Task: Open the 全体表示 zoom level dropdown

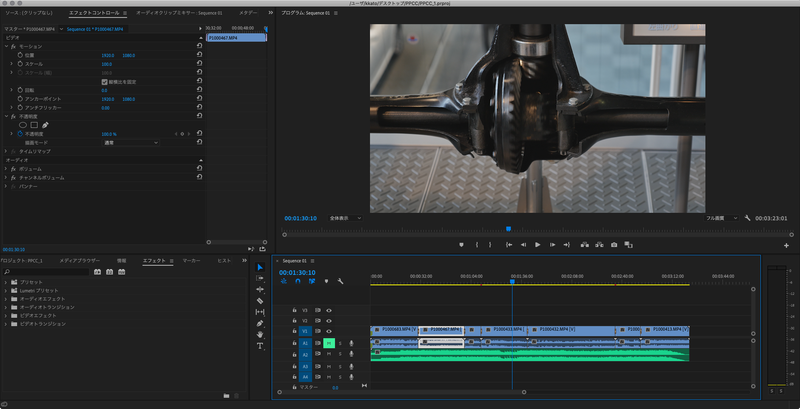Action: pyautogui.click(x=347, y=217)
